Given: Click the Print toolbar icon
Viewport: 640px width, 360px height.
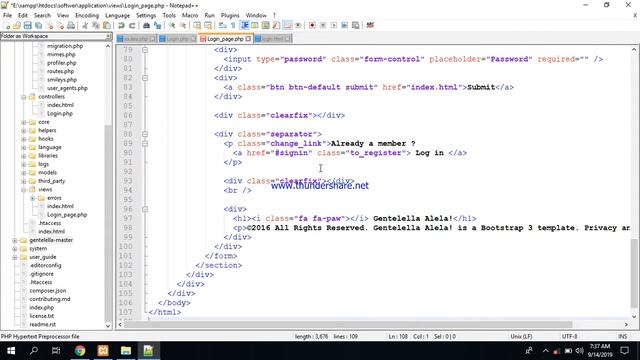Looking at the screenshot, I should 71,25.
